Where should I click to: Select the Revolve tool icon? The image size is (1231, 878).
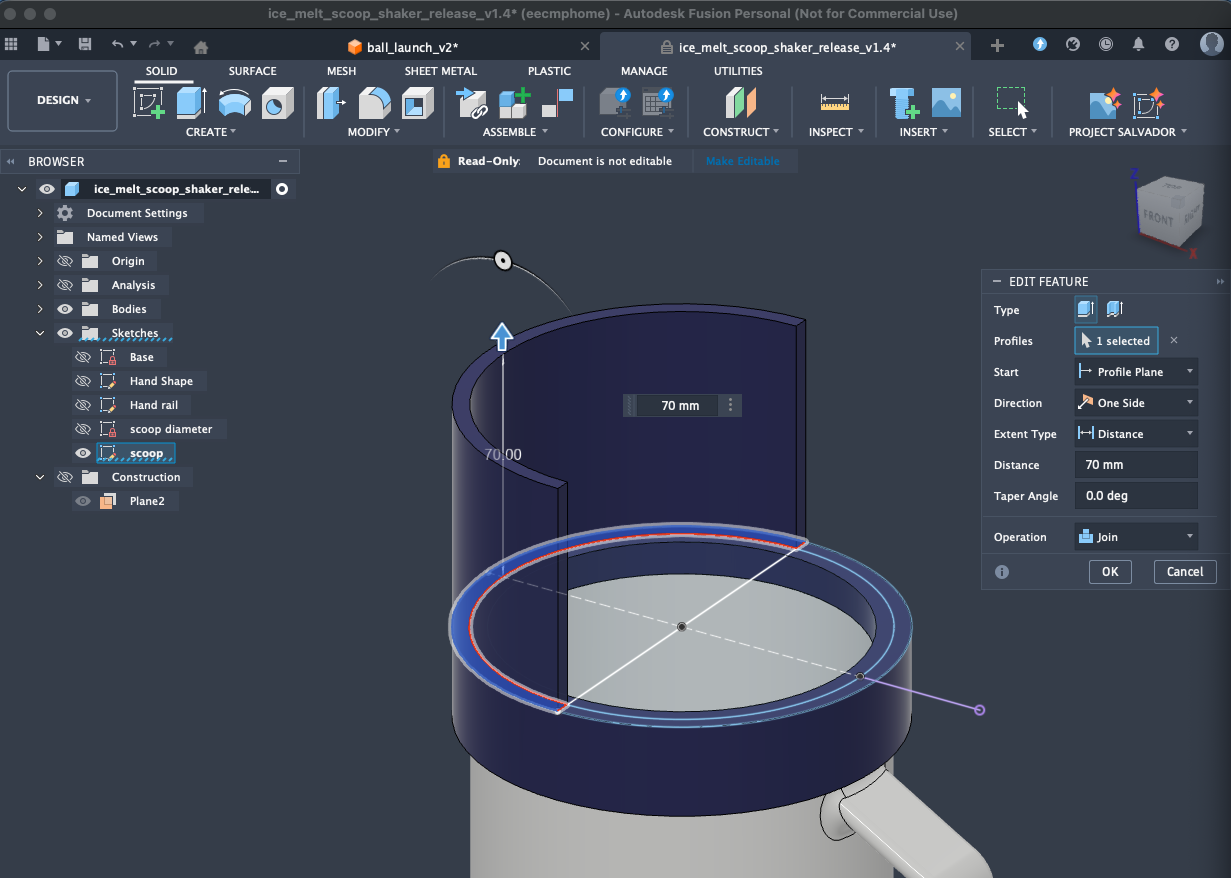pyautogui.click(x=234, y=102)
